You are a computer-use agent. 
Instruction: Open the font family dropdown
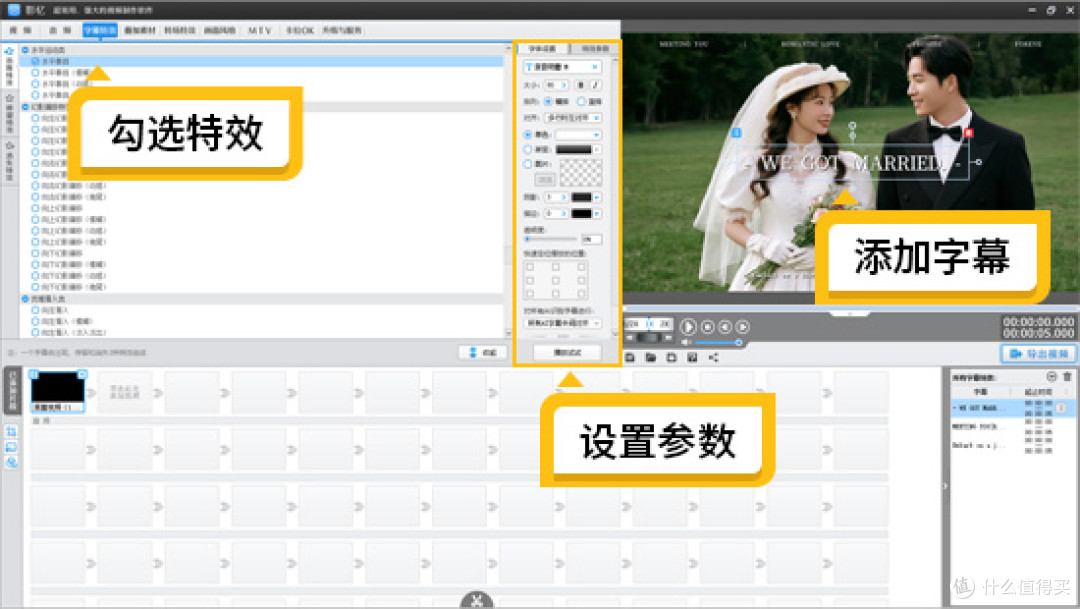(562, 67)
